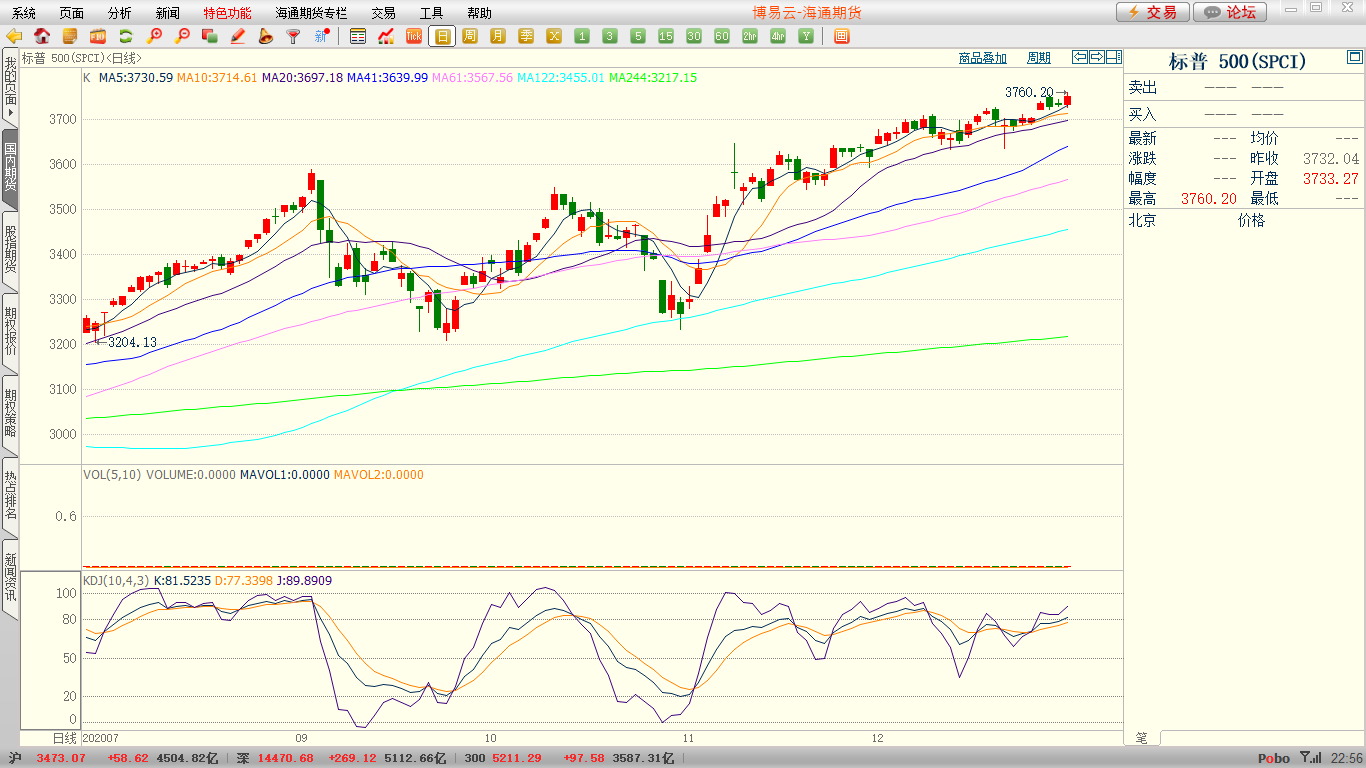1366x768 pixels.
Task: Click the back arrow toolbar icon
Action: pos(14,36)
